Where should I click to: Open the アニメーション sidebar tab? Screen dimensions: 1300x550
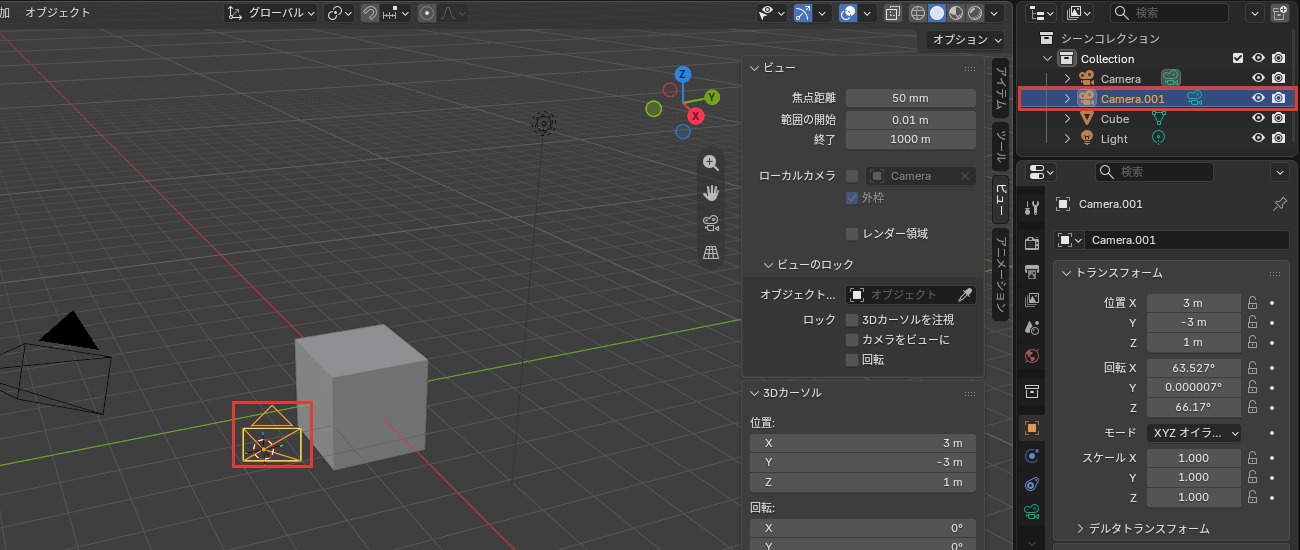pyautogui.click(x=1000, y=273)
